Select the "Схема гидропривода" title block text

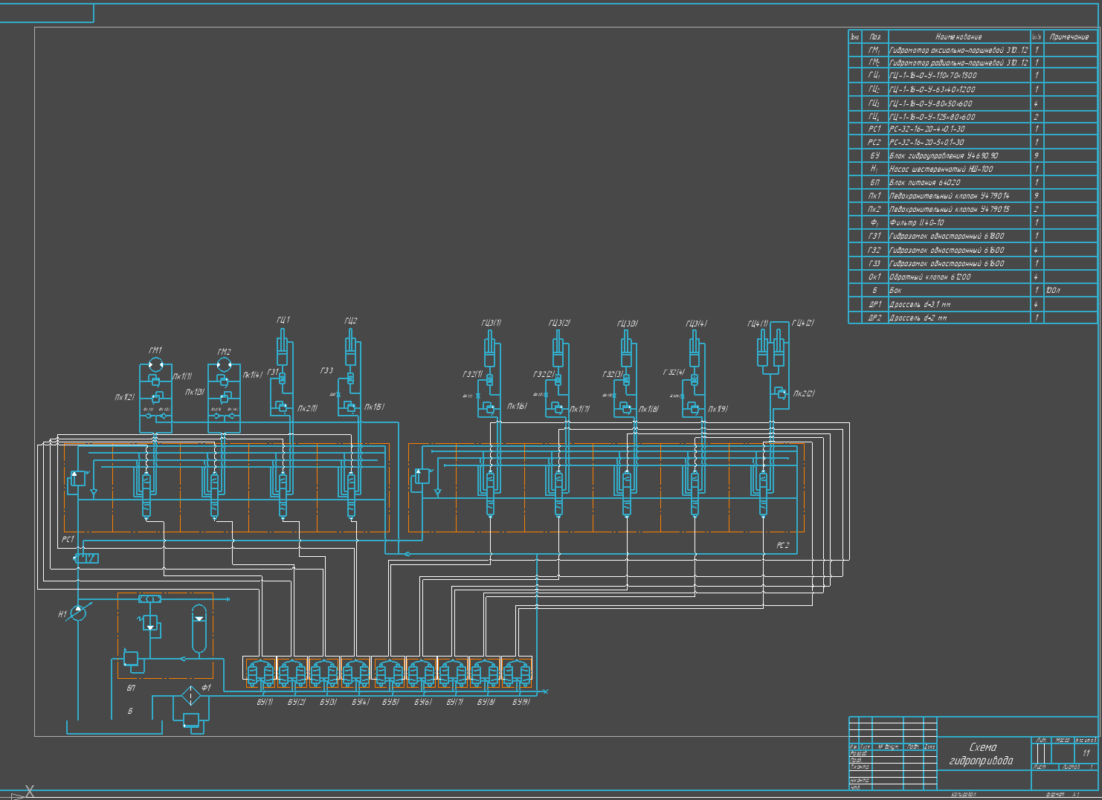pyautogui.click(x=980, y=754)
